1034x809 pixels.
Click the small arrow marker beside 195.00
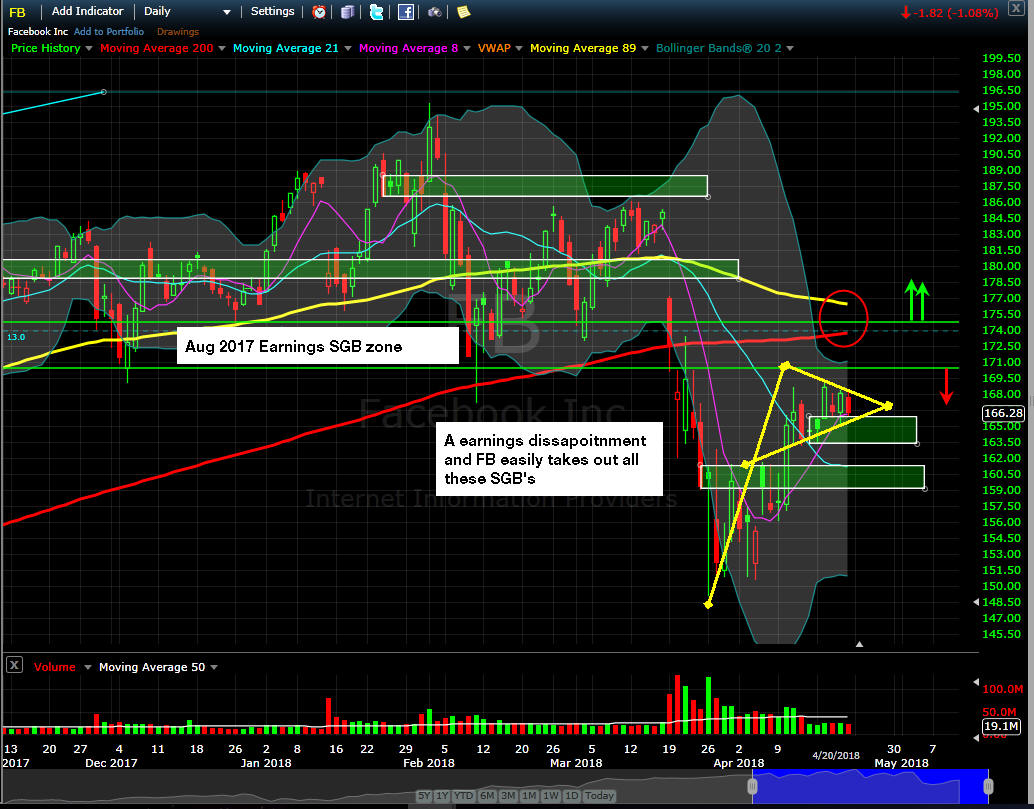point(976,109)
